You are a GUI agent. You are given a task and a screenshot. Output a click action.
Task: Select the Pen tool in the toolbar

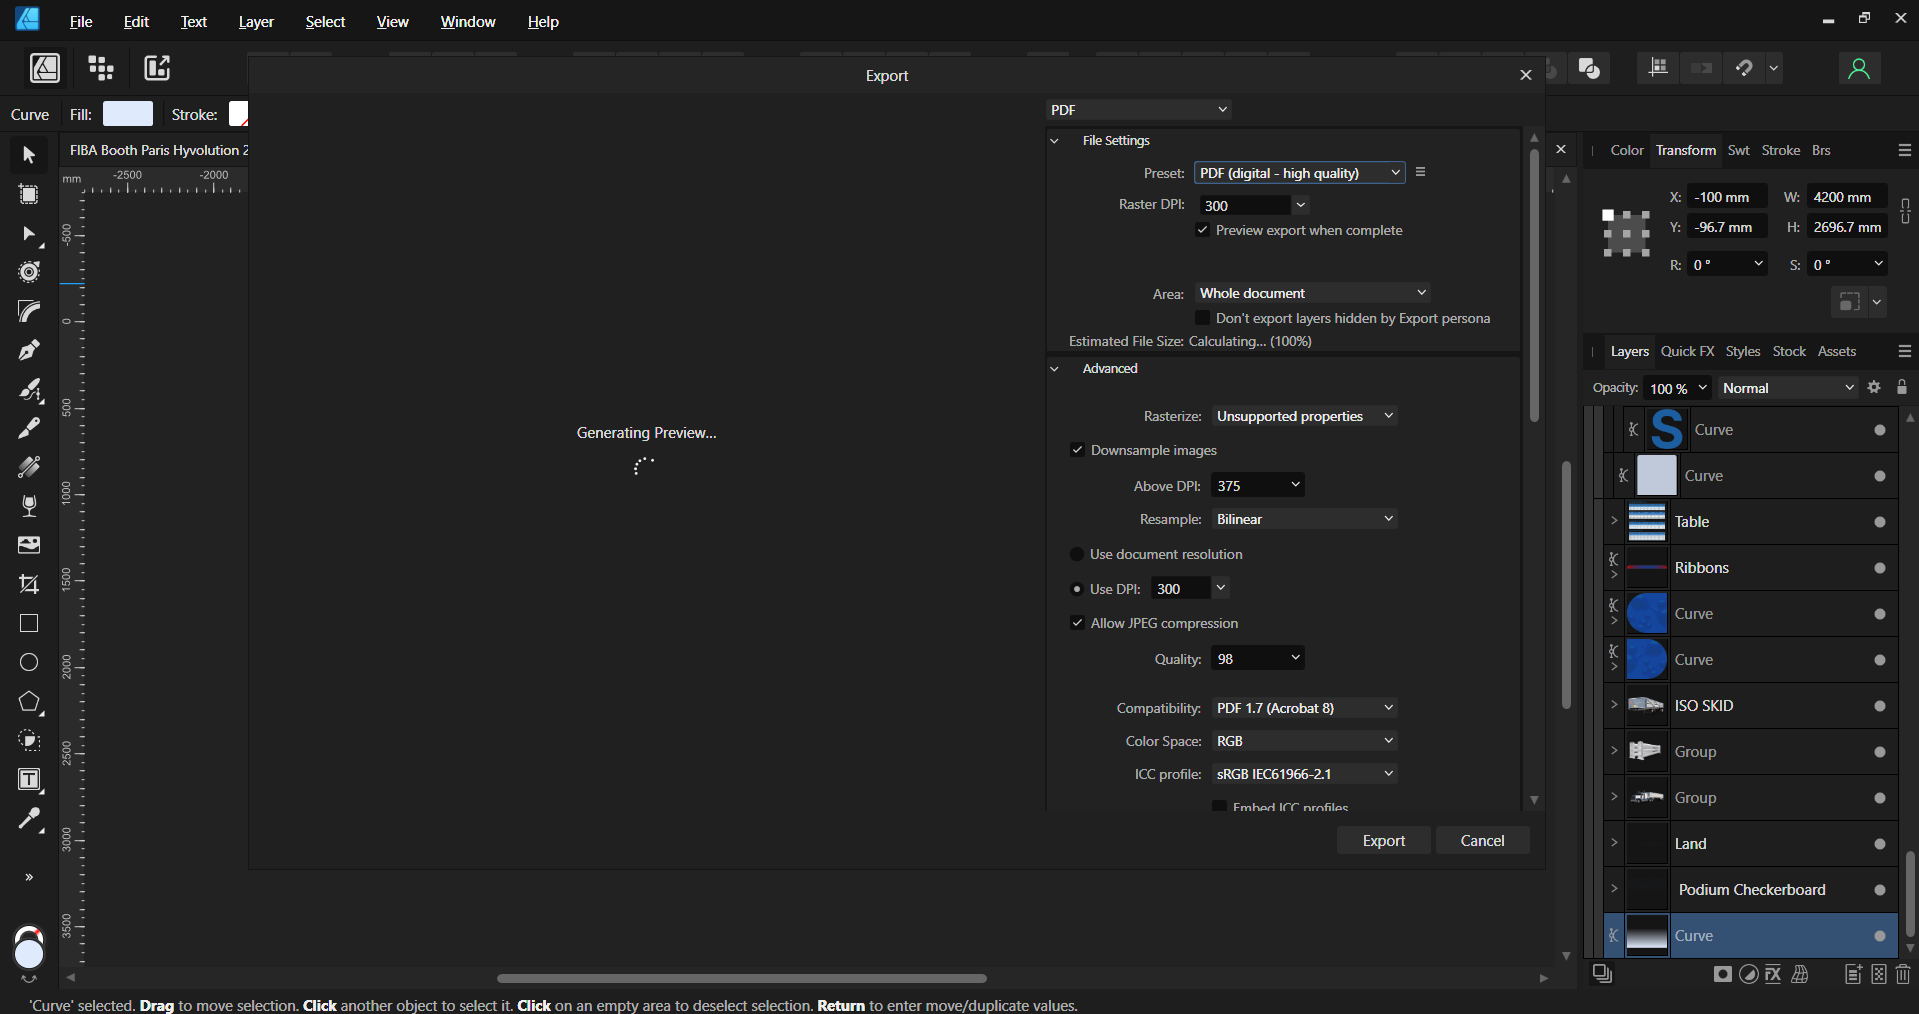tap(29, 350)
